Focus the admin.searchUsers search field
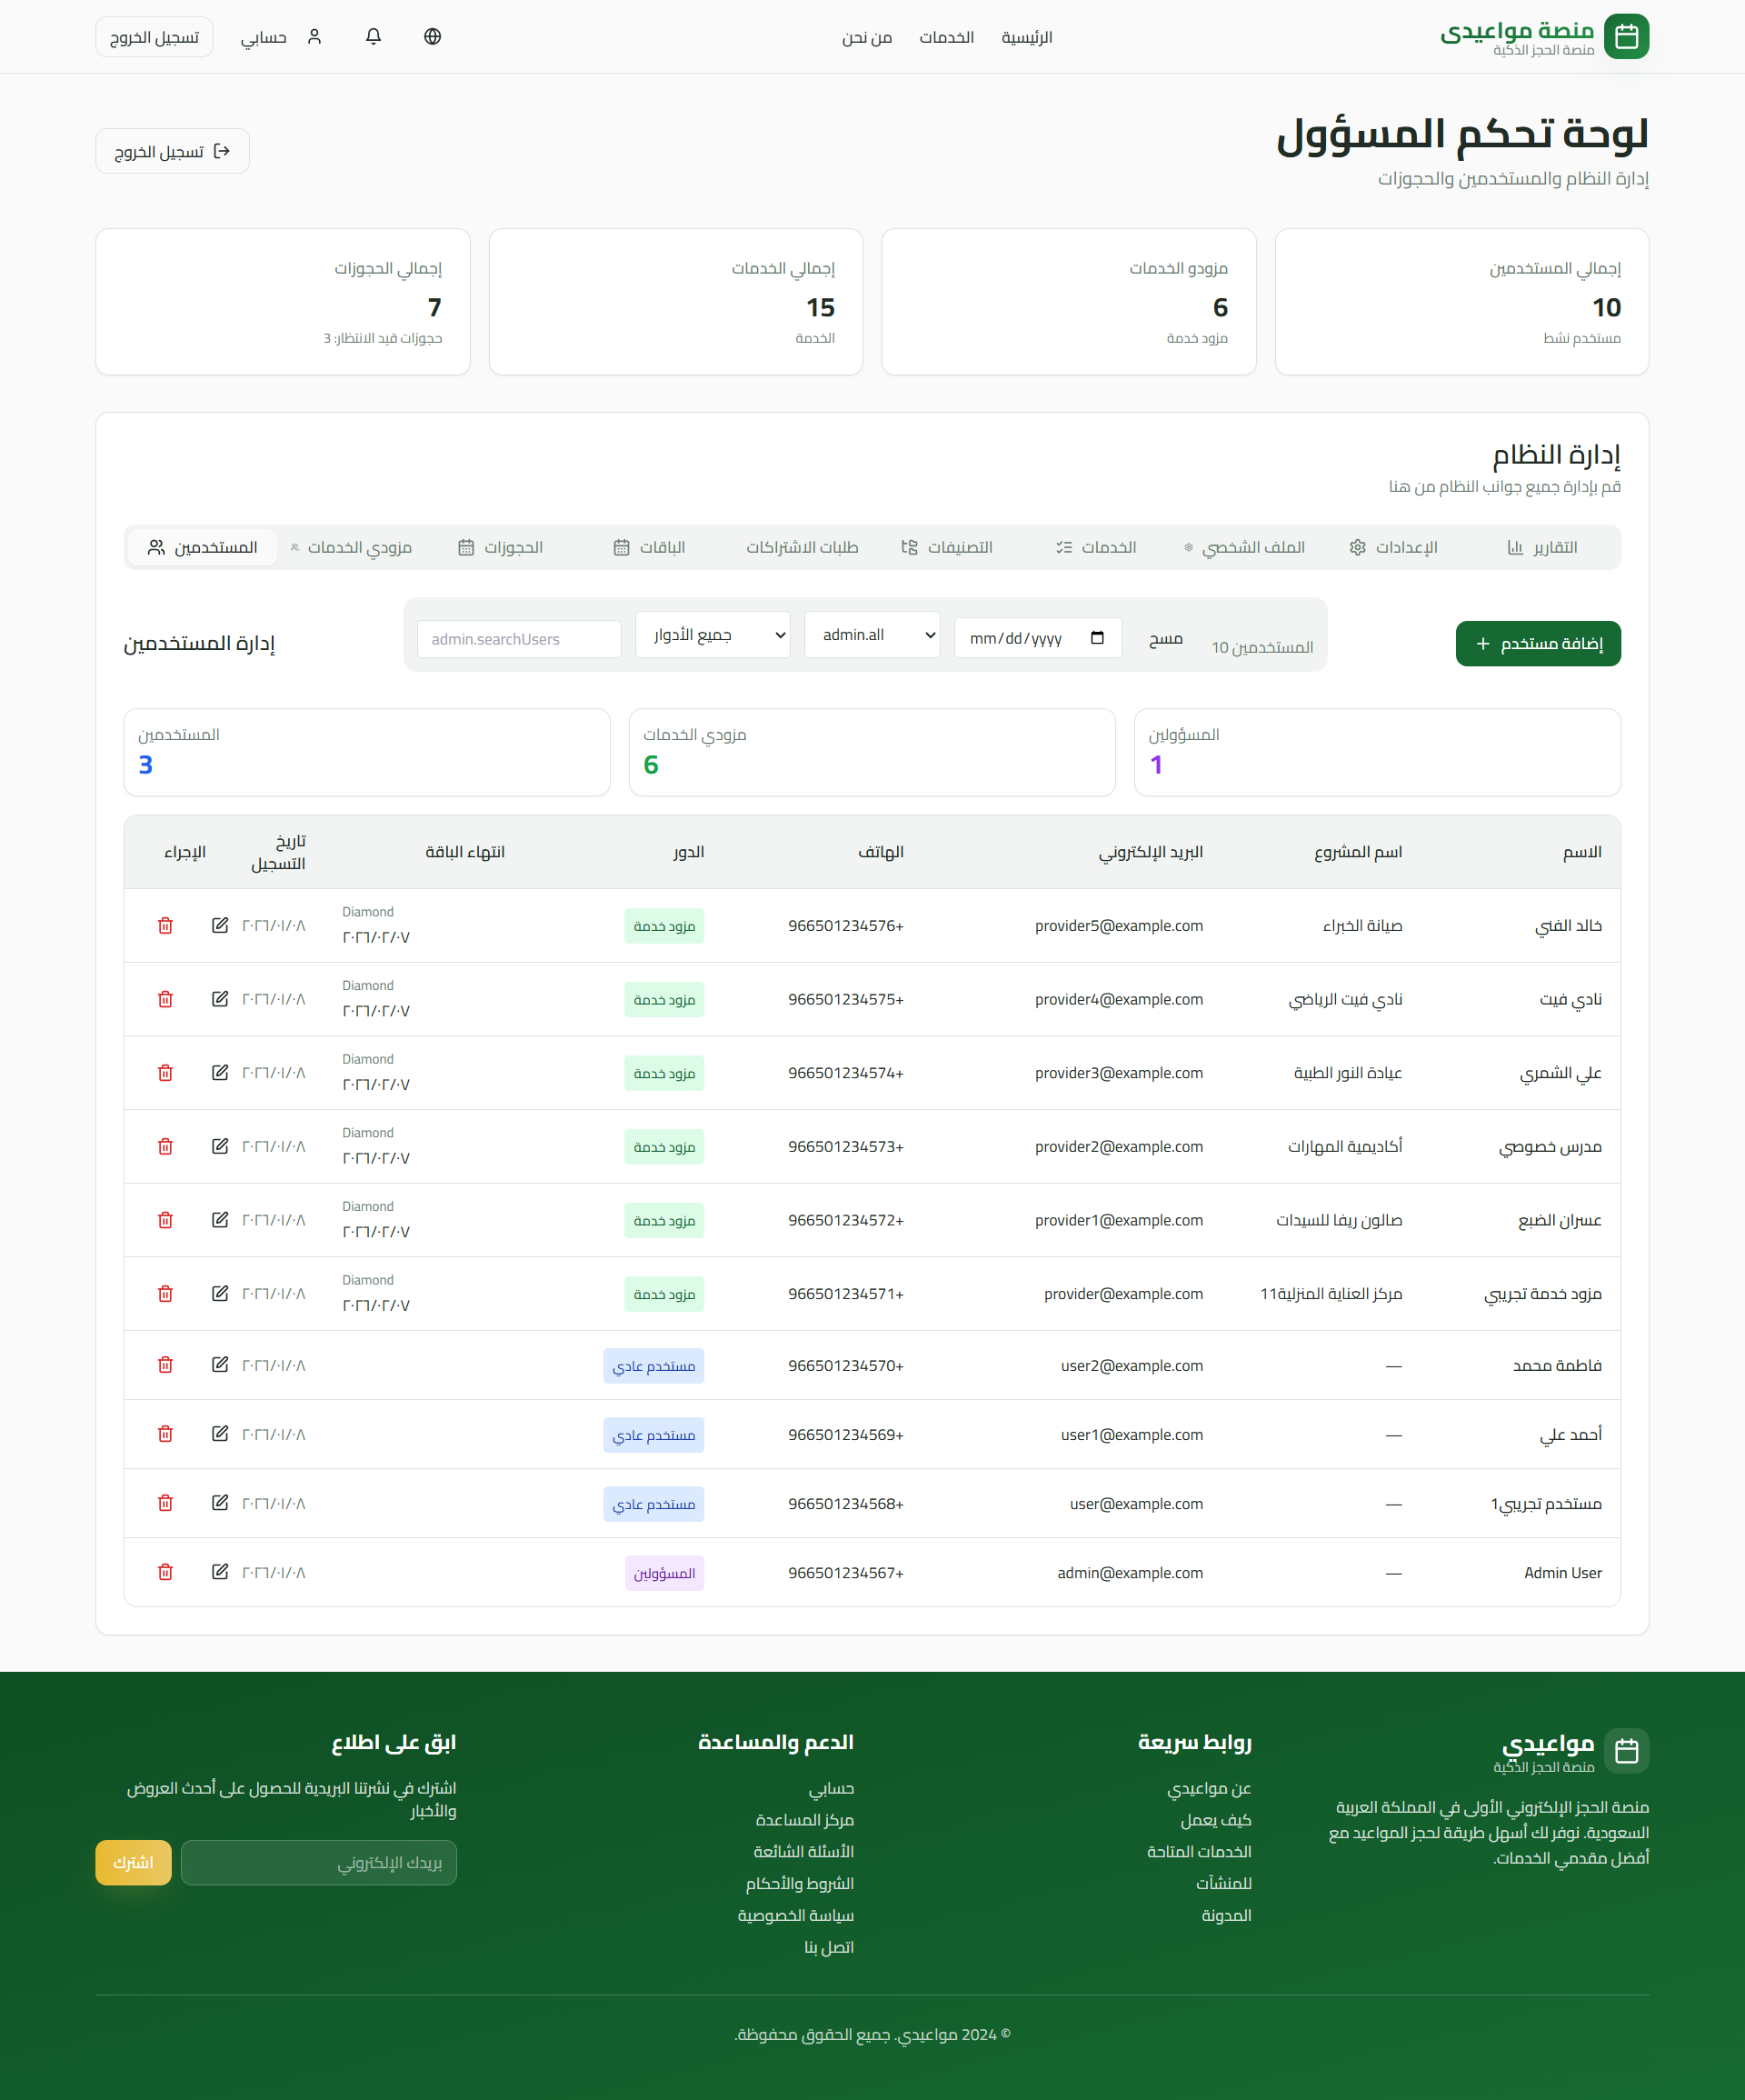 coord(519,639)
